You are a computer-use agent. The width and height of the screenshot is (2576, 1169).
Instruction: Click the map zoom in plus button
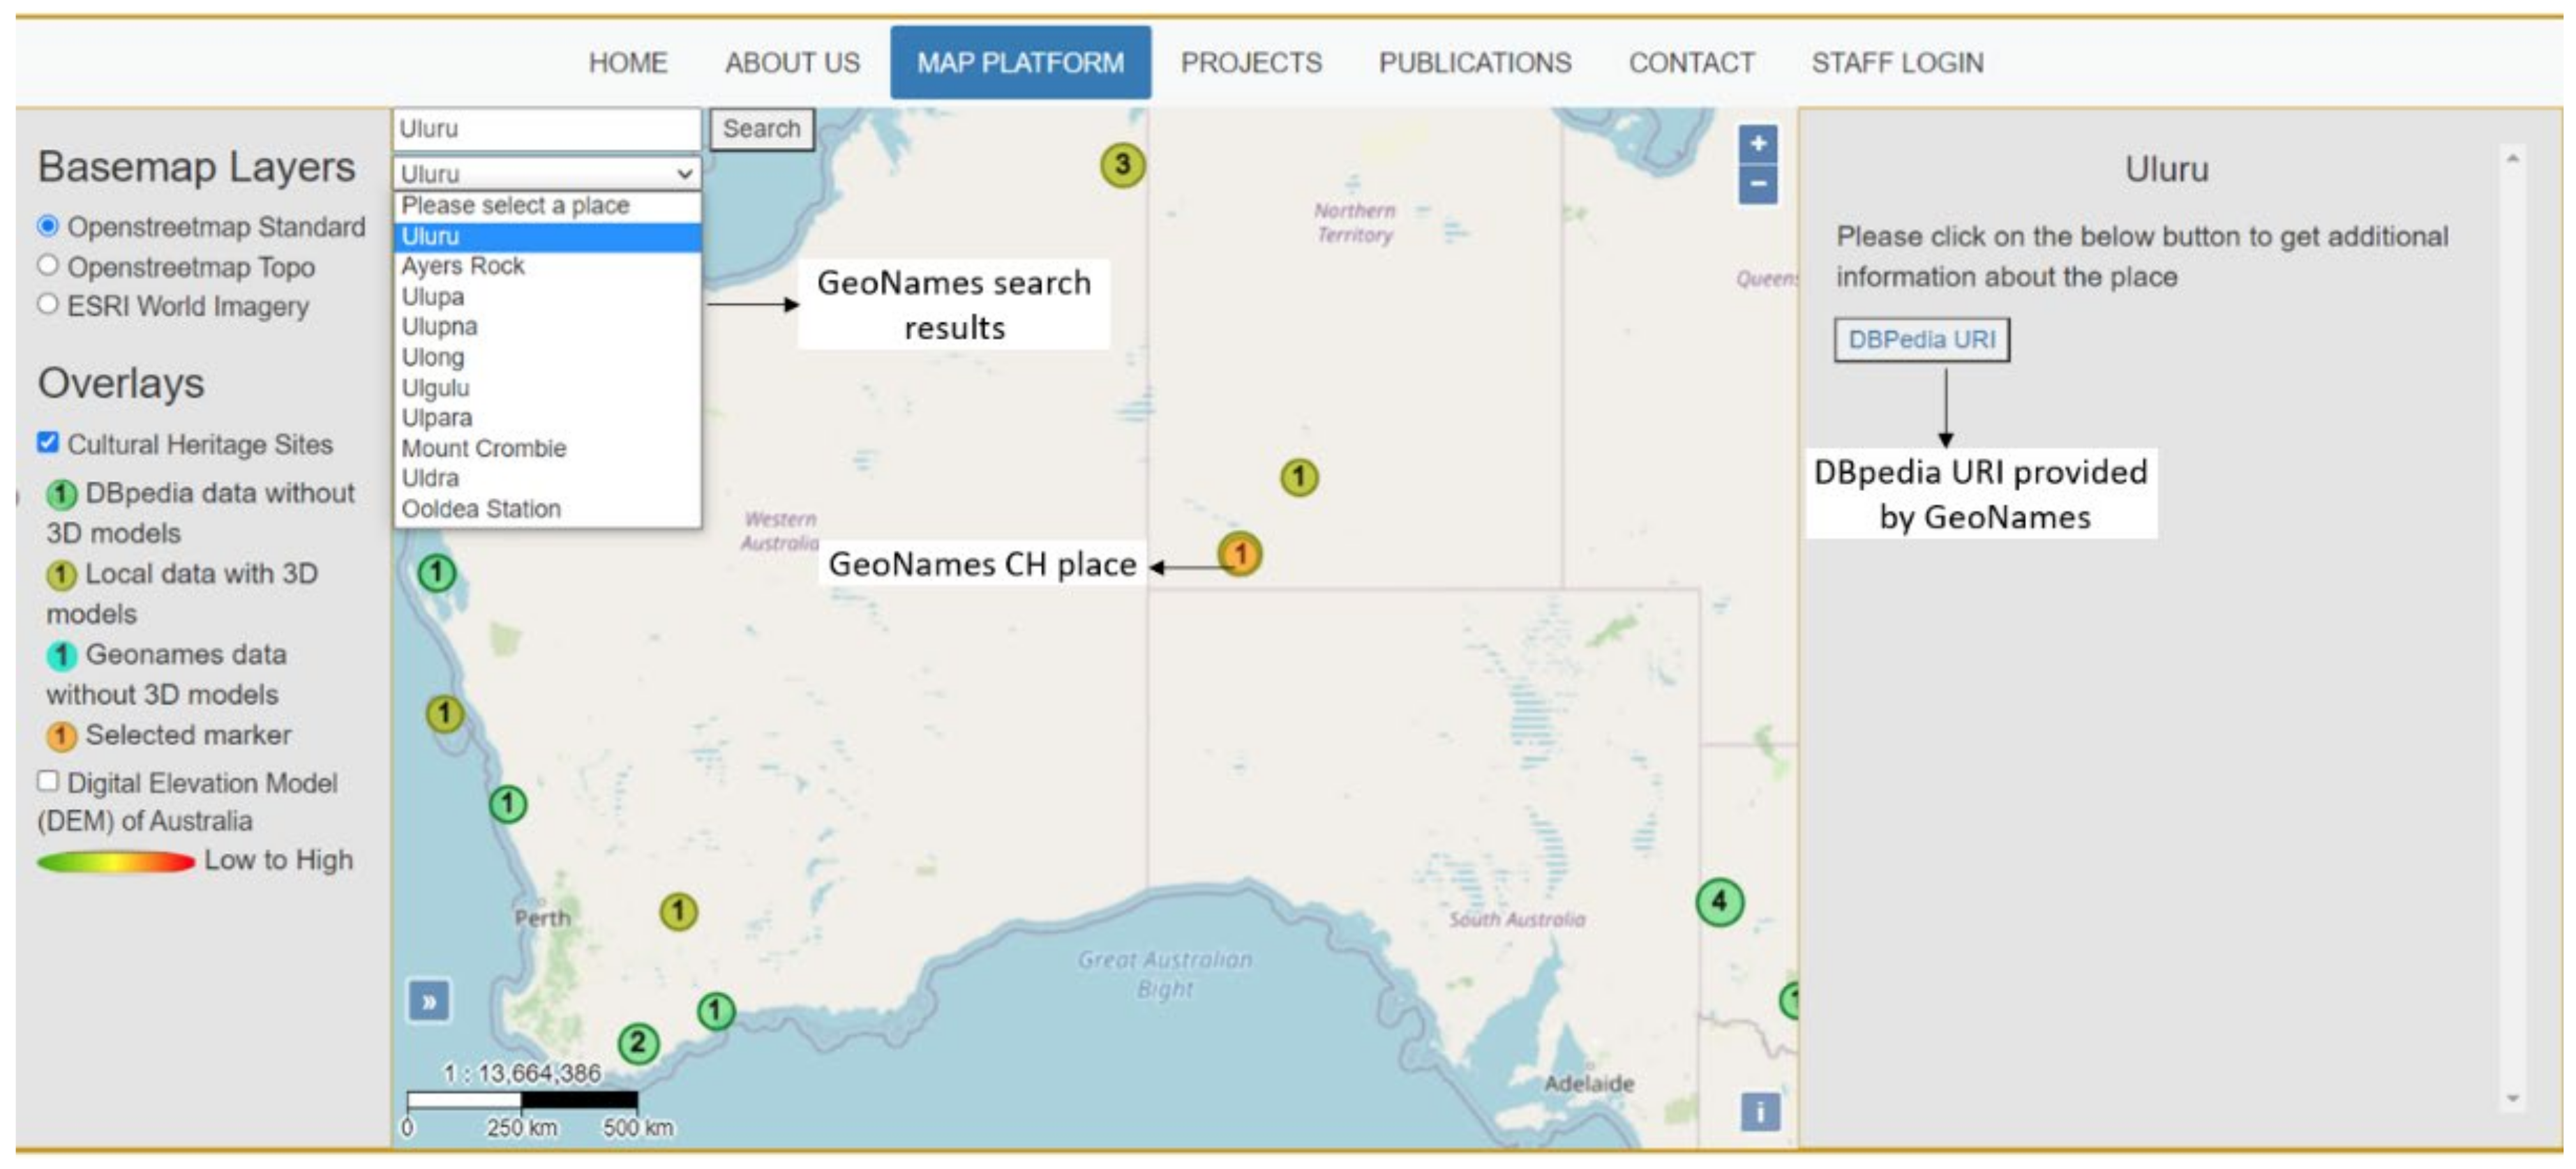pyautogui.click(x=1757, y=144)
